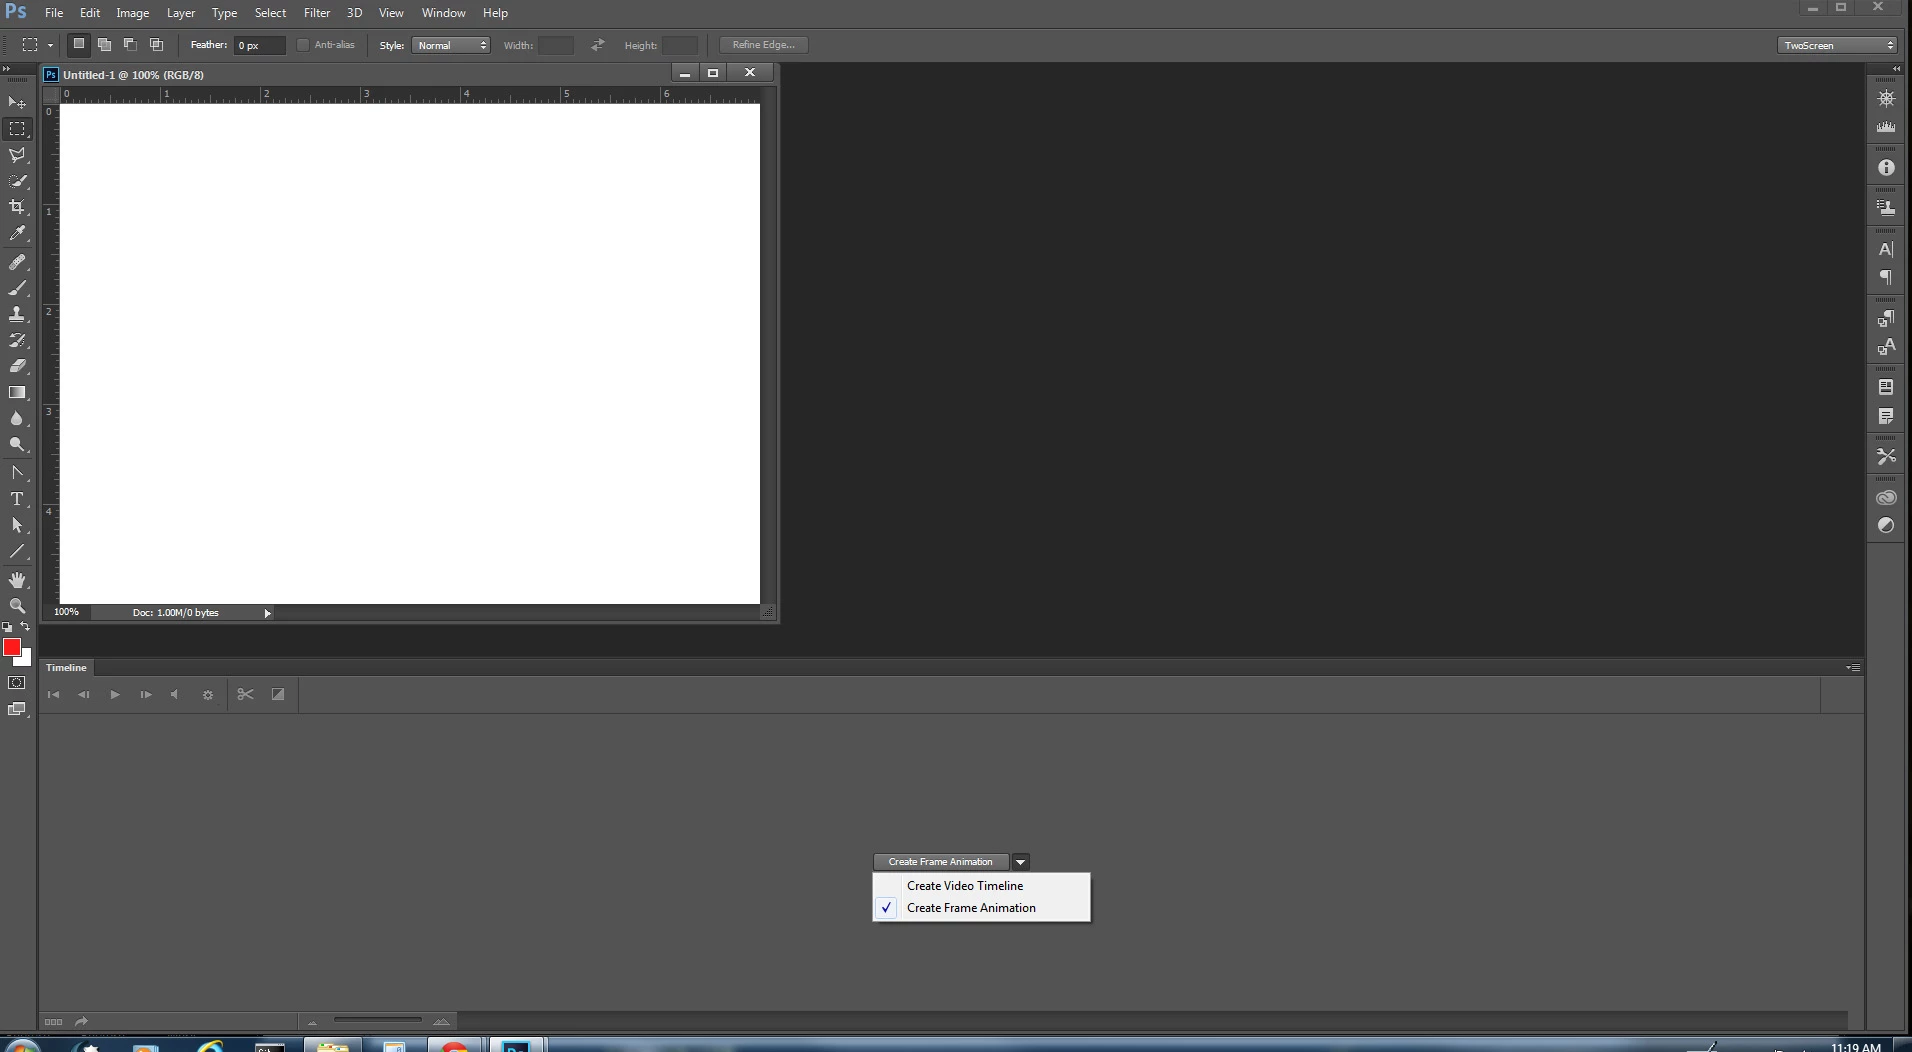
Task: Open the Info panel icon
Action: 1886,168
